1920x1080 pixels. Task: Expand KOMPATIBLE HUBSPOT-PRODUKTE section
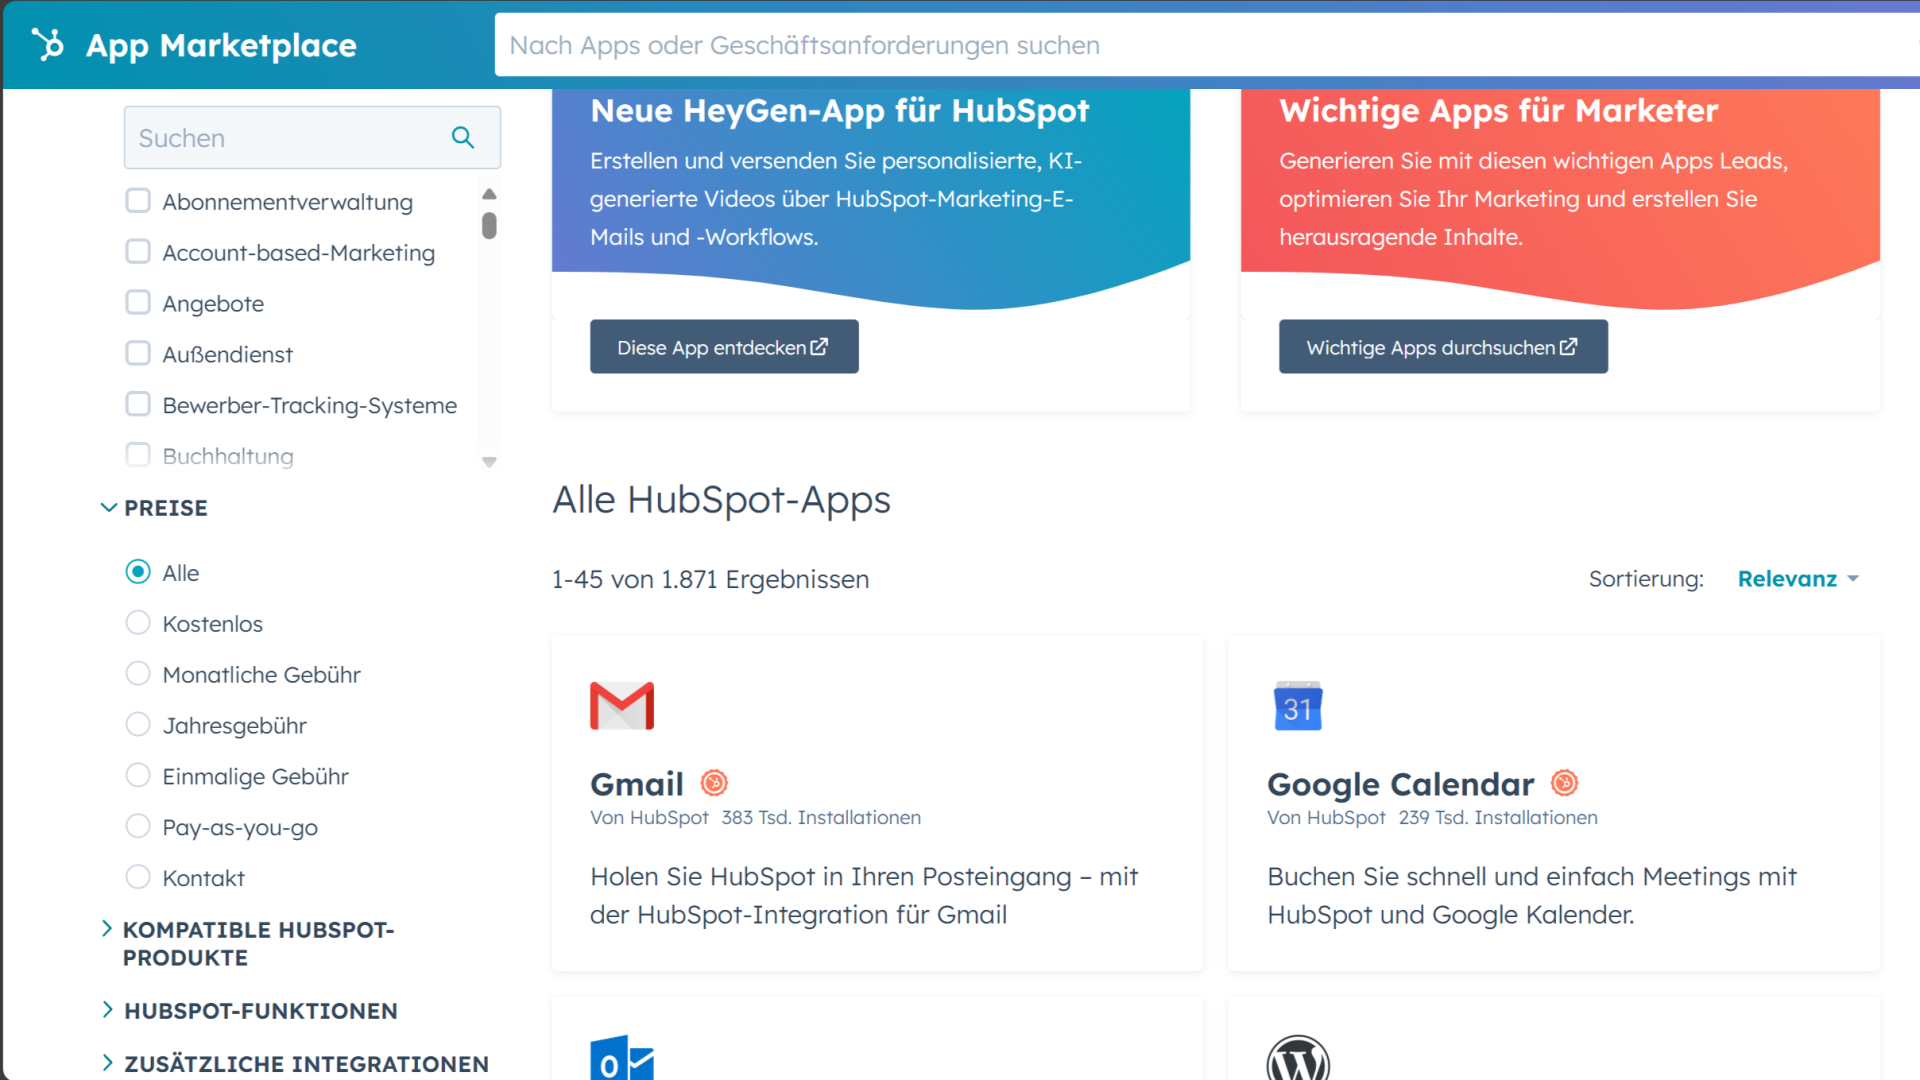[x=248, y=943]
